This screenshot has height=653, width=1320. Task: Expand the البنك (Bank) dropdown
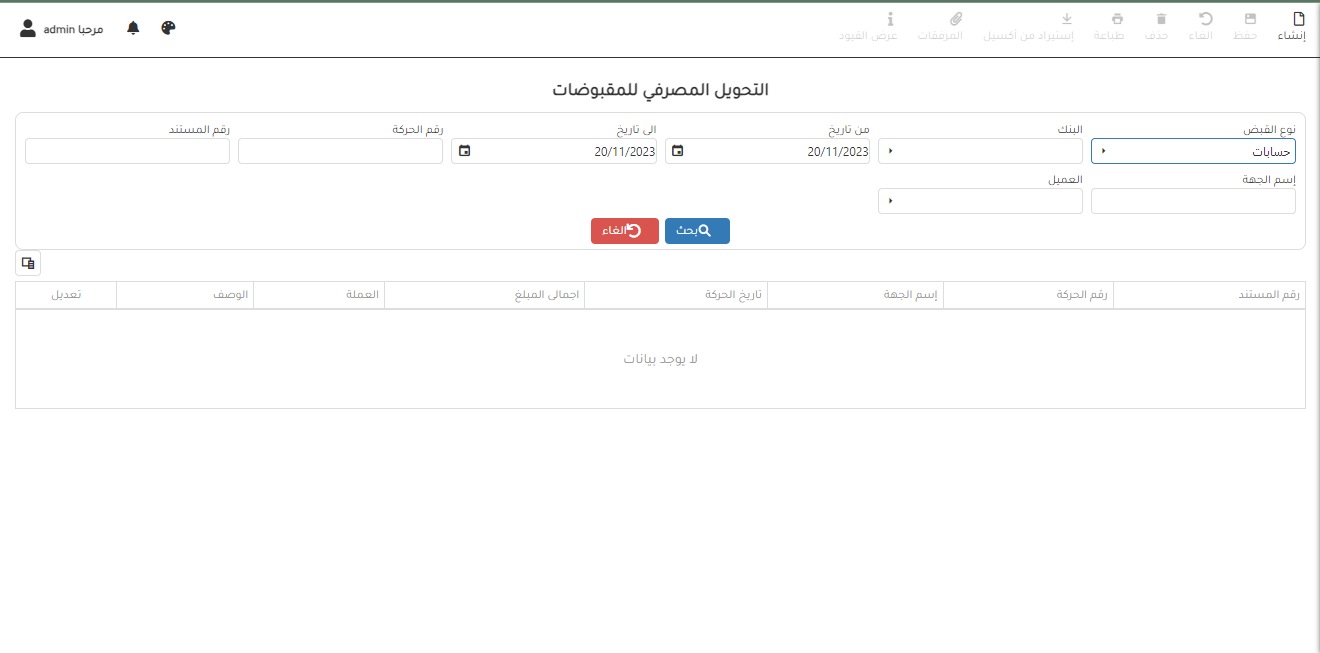coord(979,151)
